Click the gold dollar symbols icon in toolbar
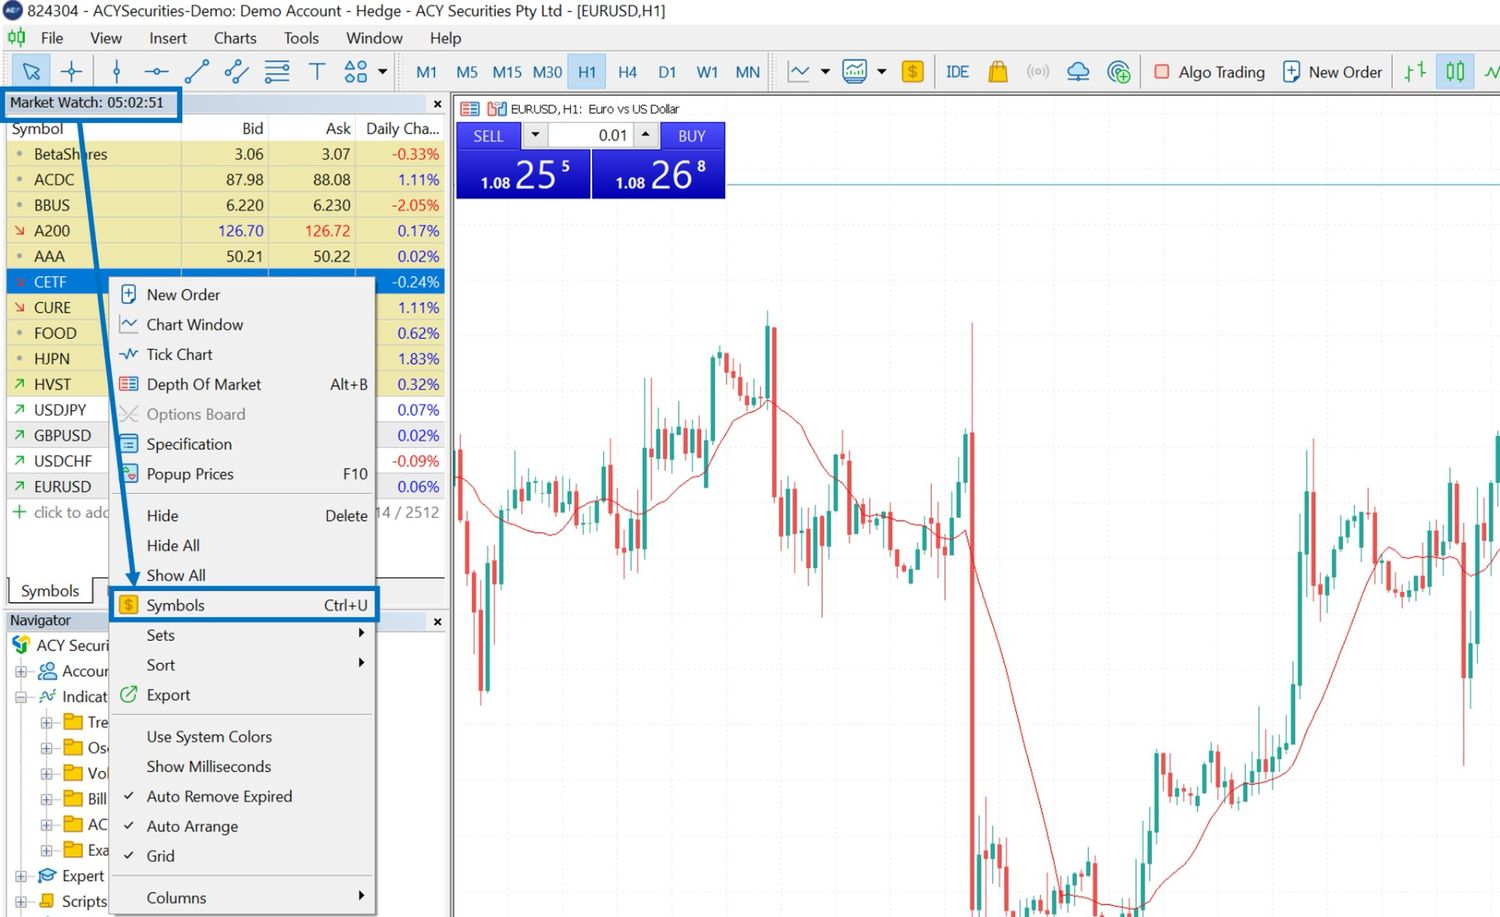The height and width of the screenshot is (917, 1500). tap(912, 71)
